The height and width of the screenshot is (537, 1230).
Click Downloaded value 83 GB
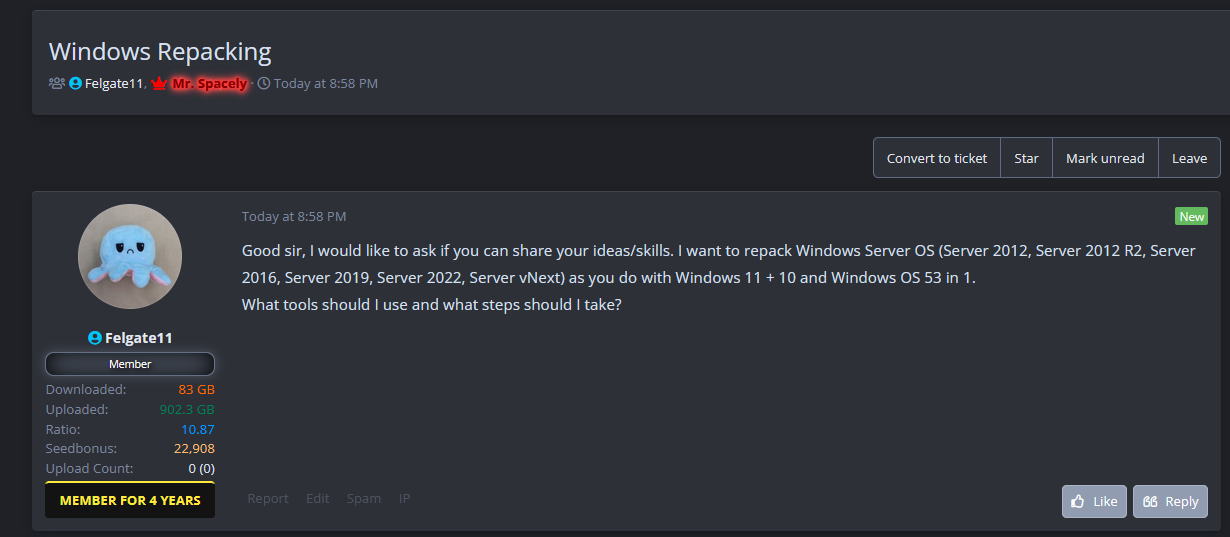point(196,389)
